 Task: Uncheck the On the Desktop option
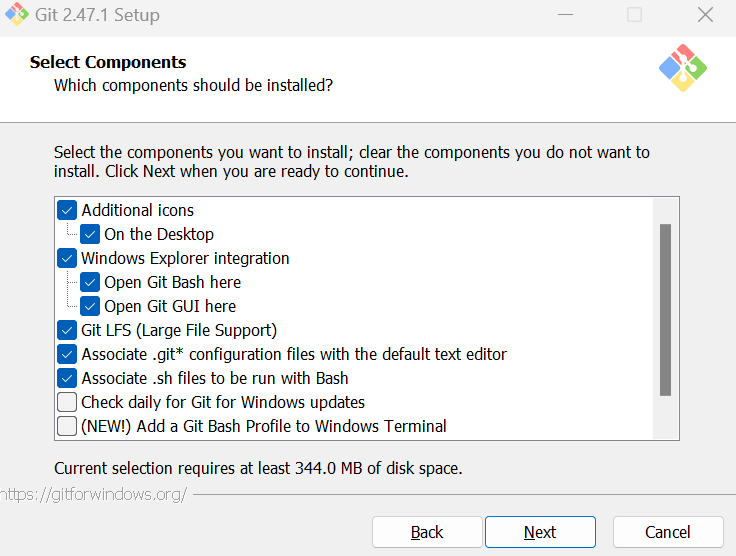tap(90, 234)
